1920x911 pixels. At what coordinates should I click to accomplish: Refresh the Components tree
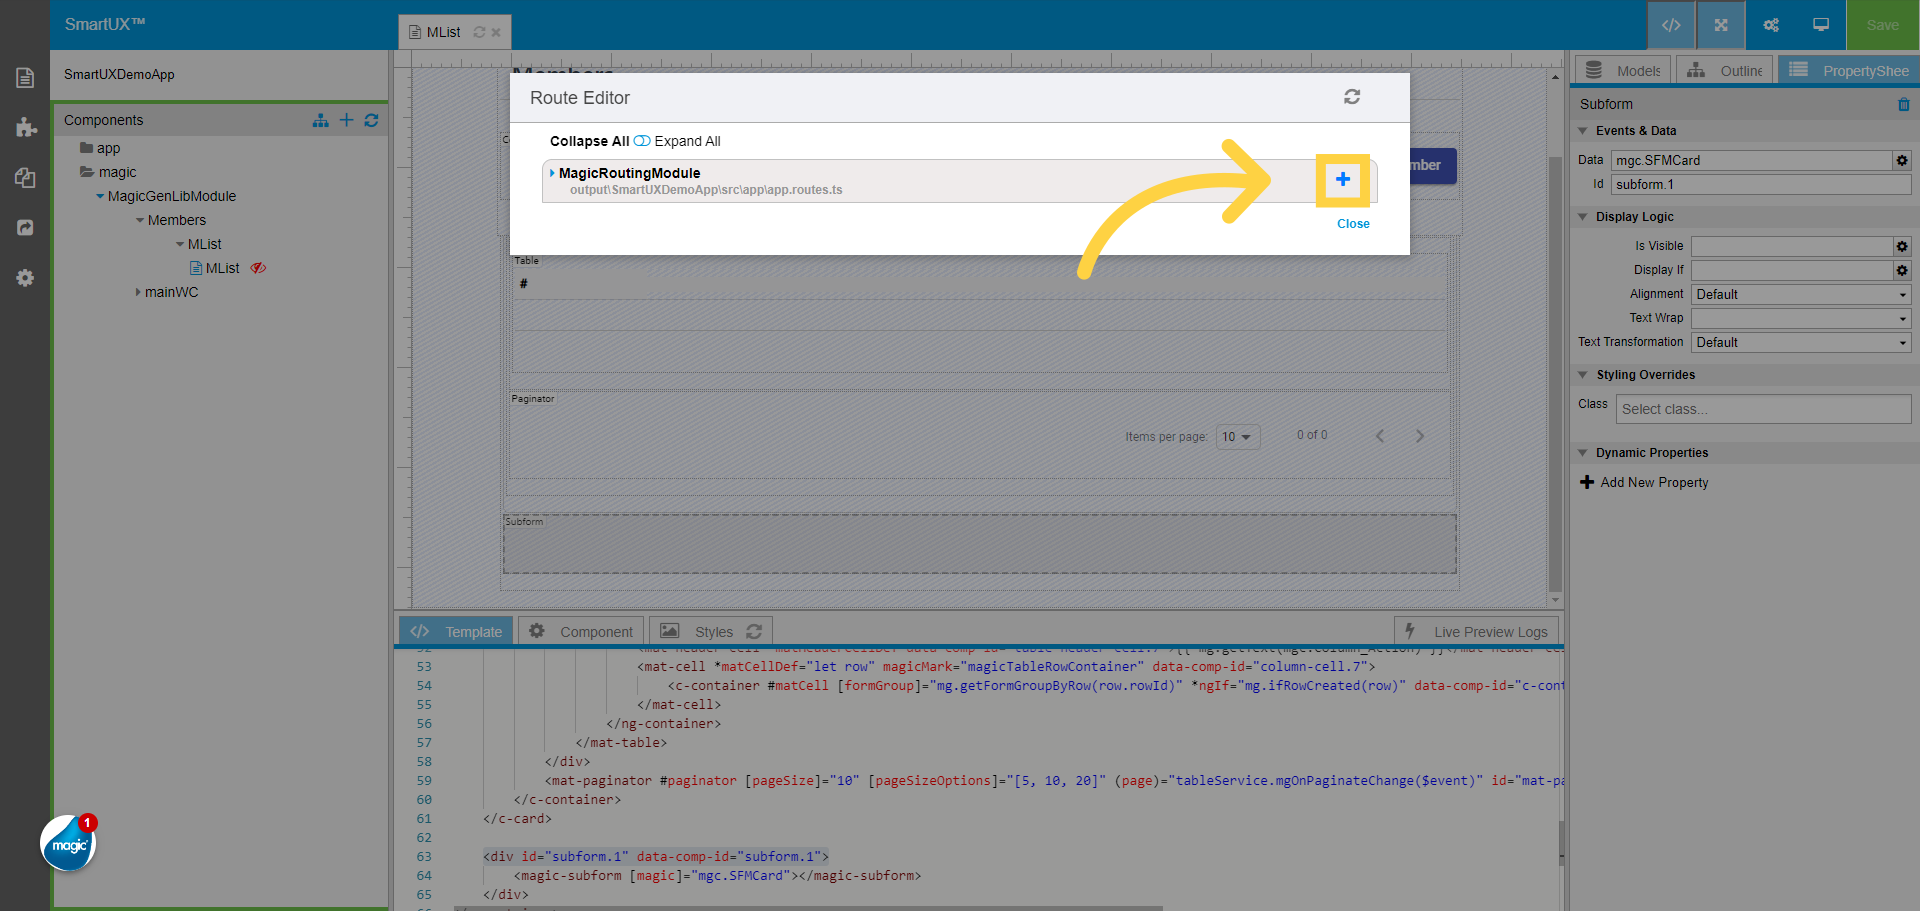[x=372, y=120]
